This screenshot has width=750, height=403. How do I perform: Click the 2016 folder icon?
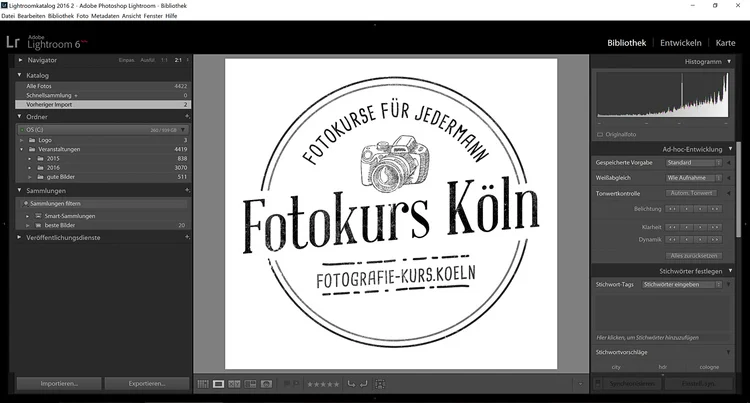41,167
